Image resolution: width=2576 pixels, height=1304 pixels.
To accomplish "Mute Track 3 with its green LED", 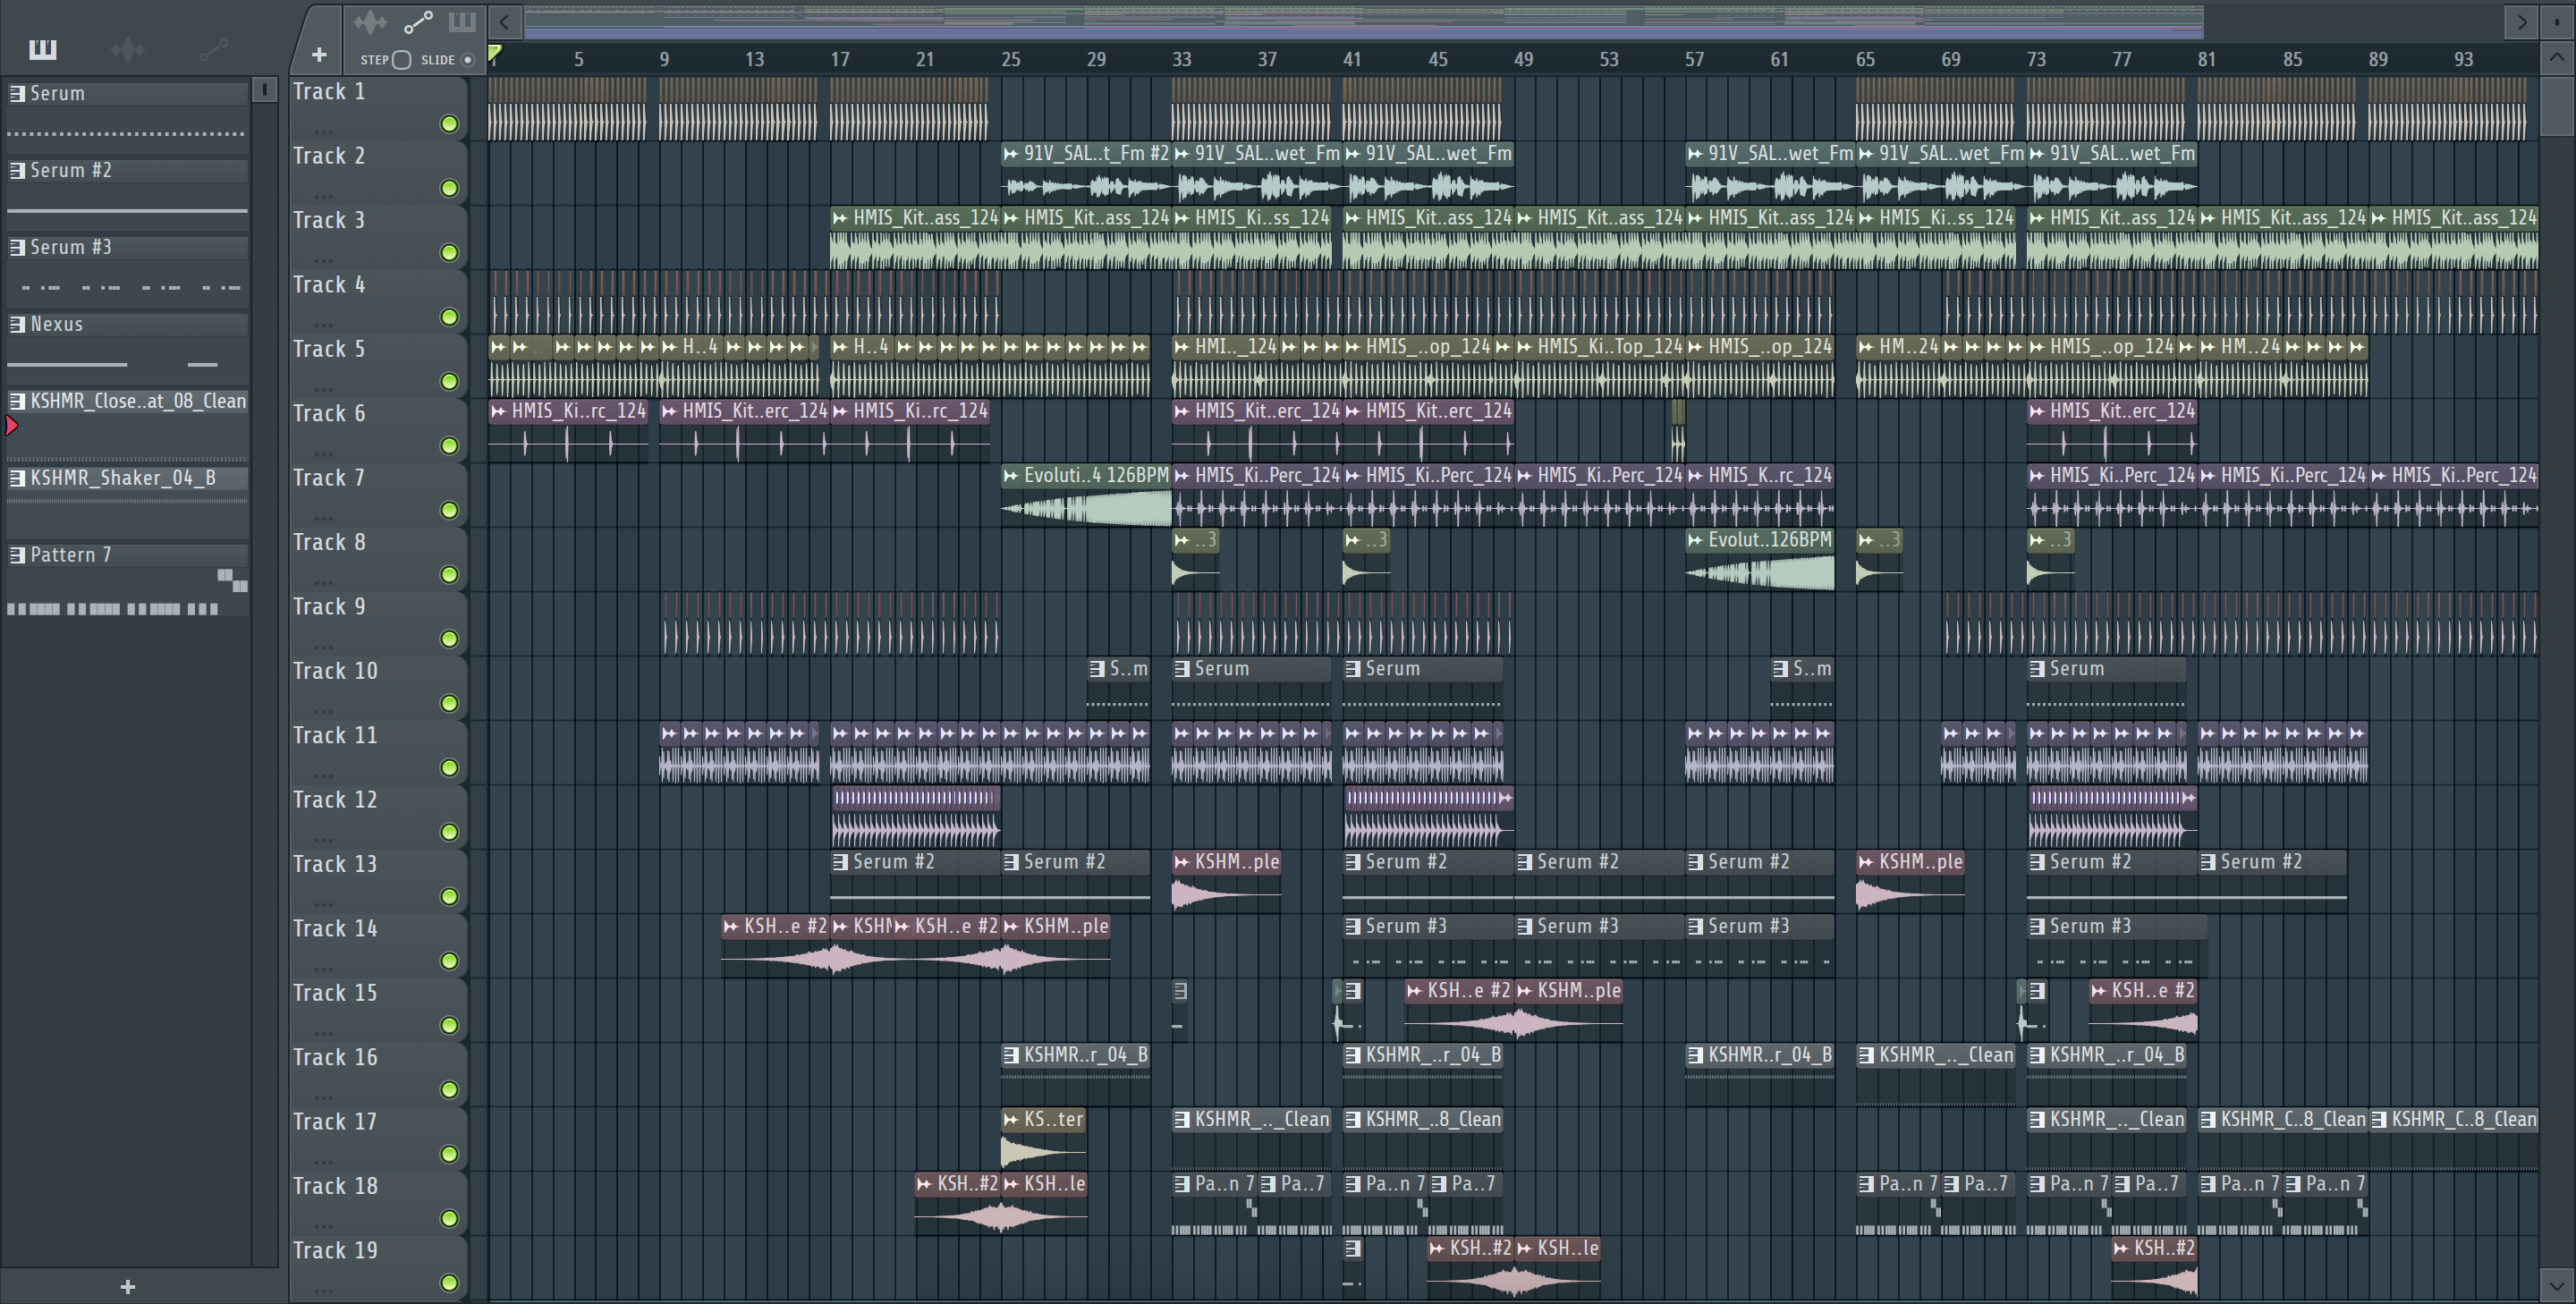I will (450, 253).
